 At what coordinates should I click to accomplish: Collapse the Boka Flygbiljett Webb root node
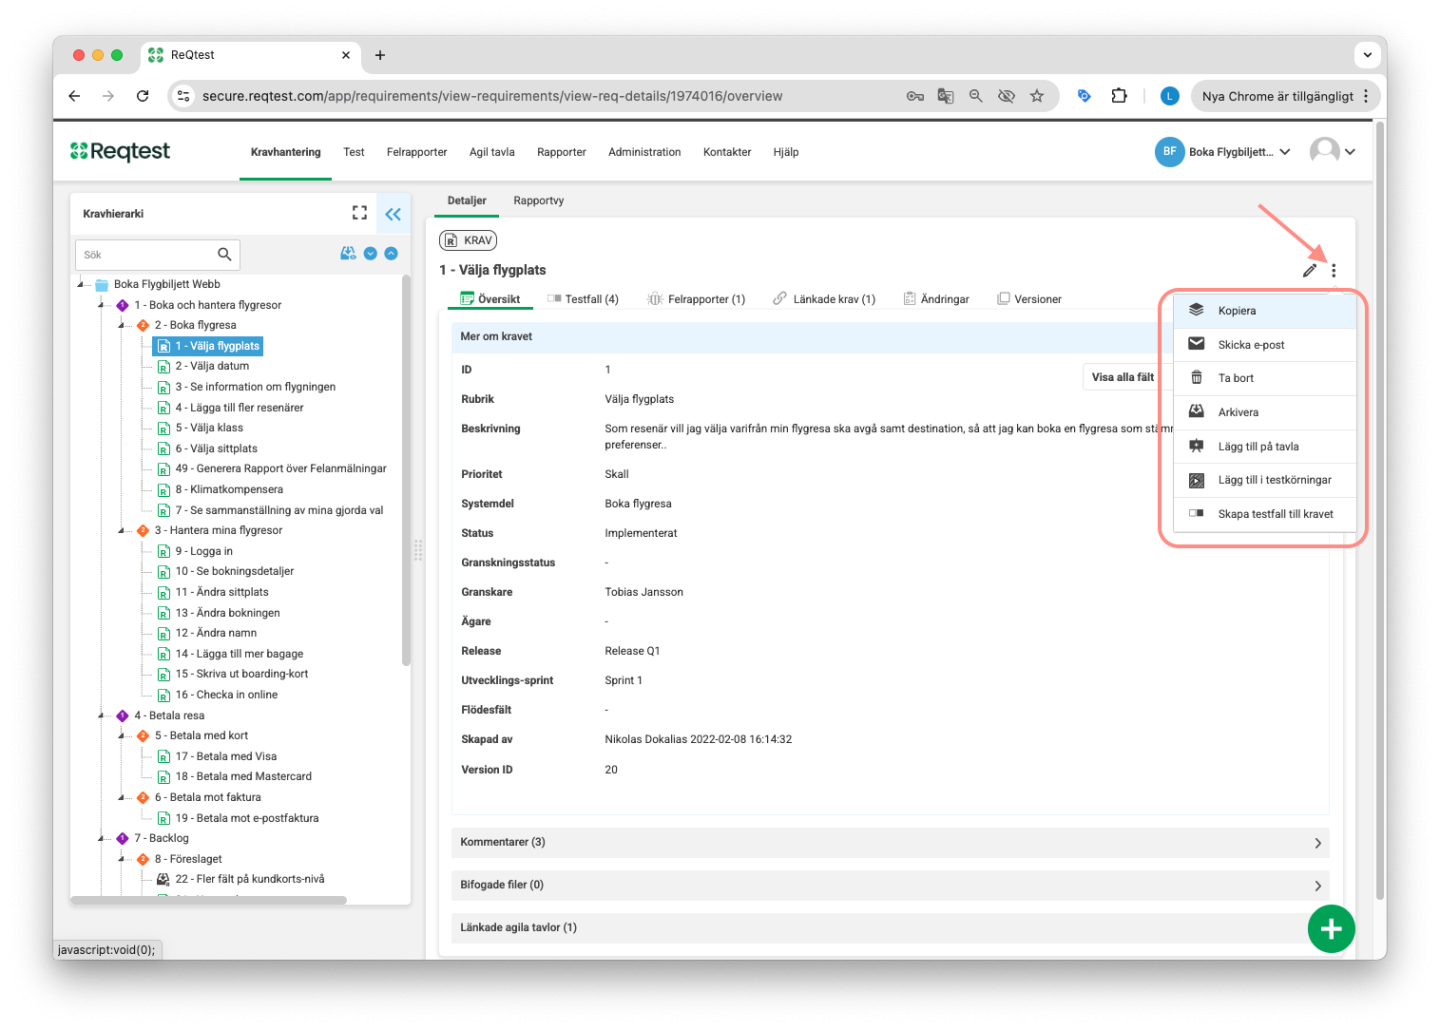(81, 284)
